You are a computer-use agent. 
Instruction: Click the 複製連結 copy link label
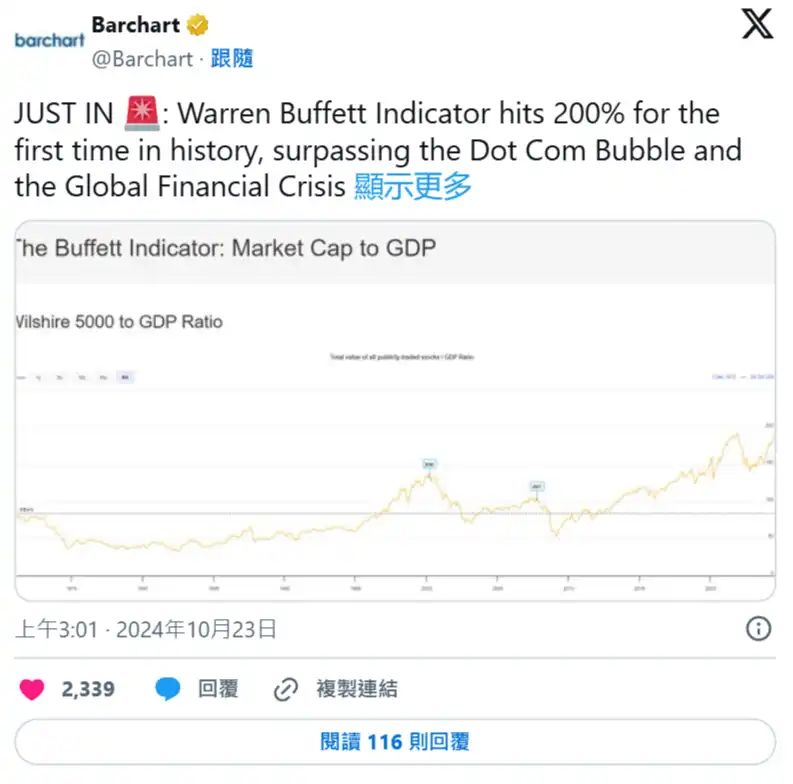click(x=356, y=688)
